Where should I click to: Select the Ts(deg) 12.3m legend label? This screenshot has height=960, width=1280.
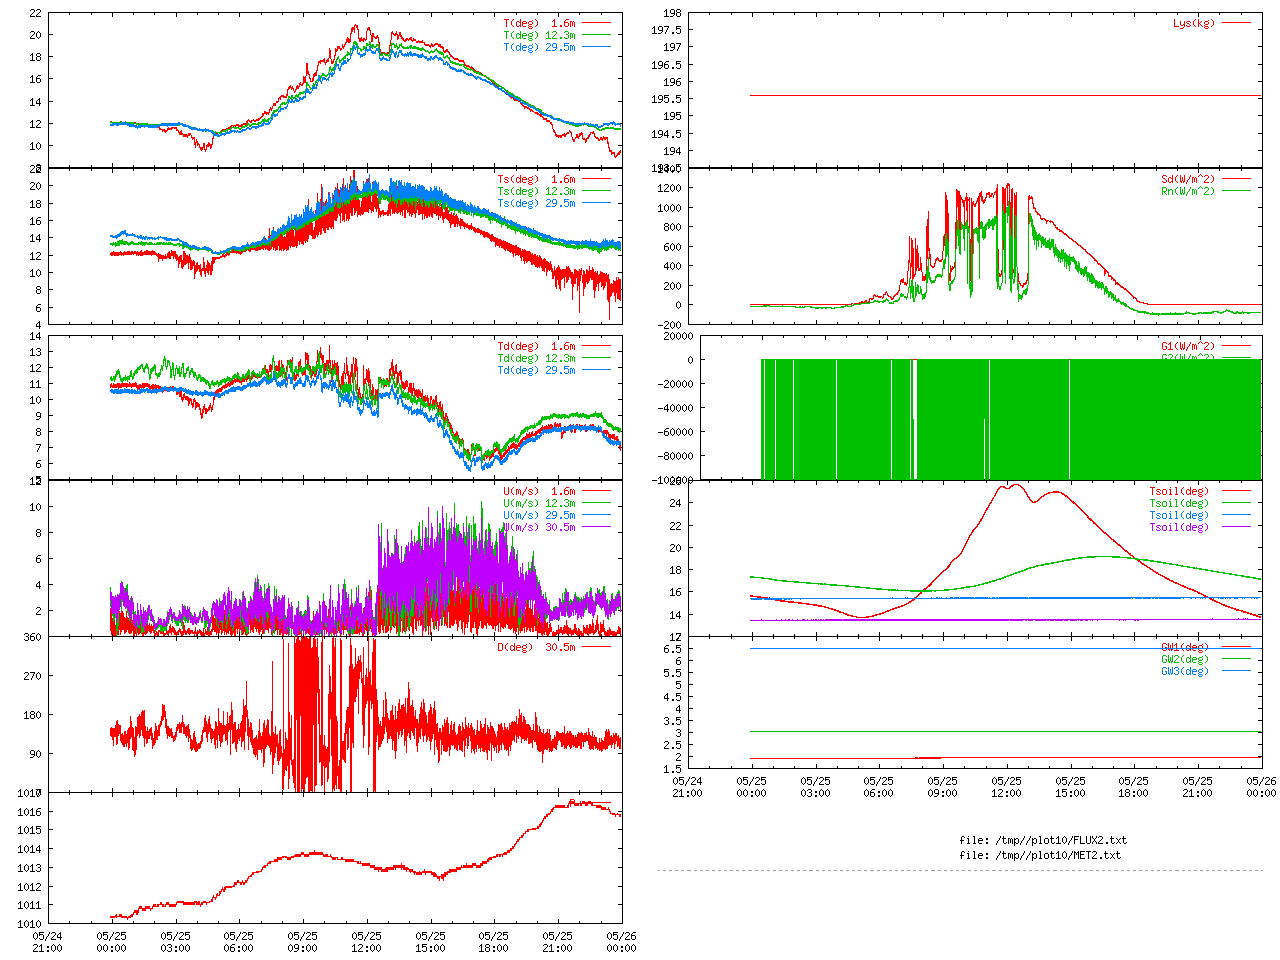(536, 192)
